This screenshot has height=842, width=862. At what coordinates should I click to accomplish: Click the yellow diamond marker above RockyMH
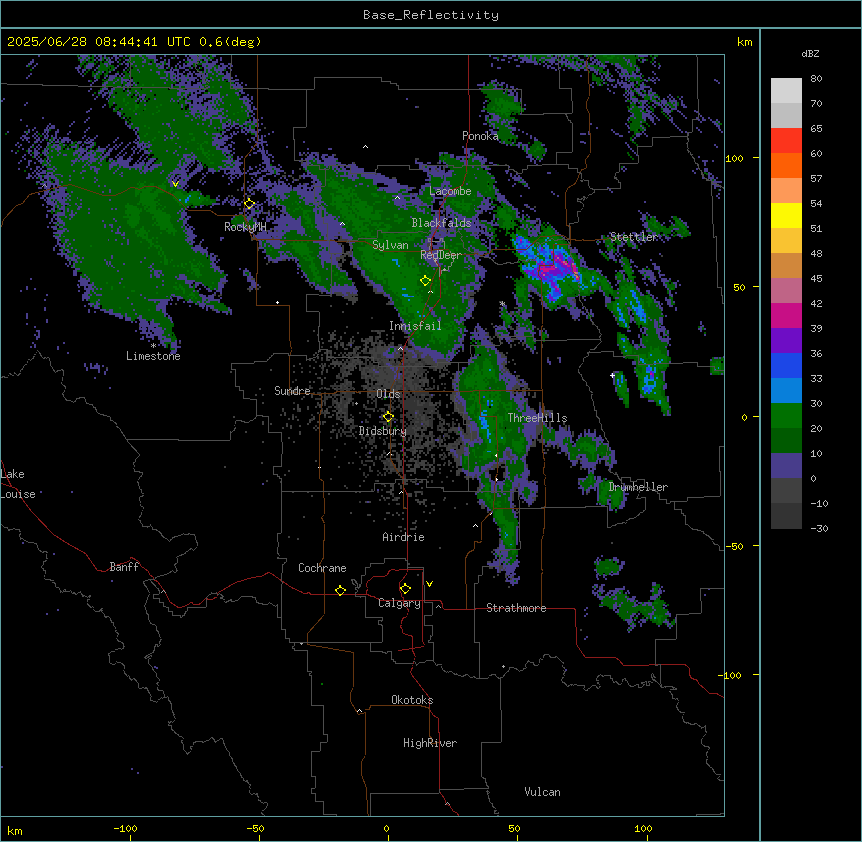pos(249,204)
